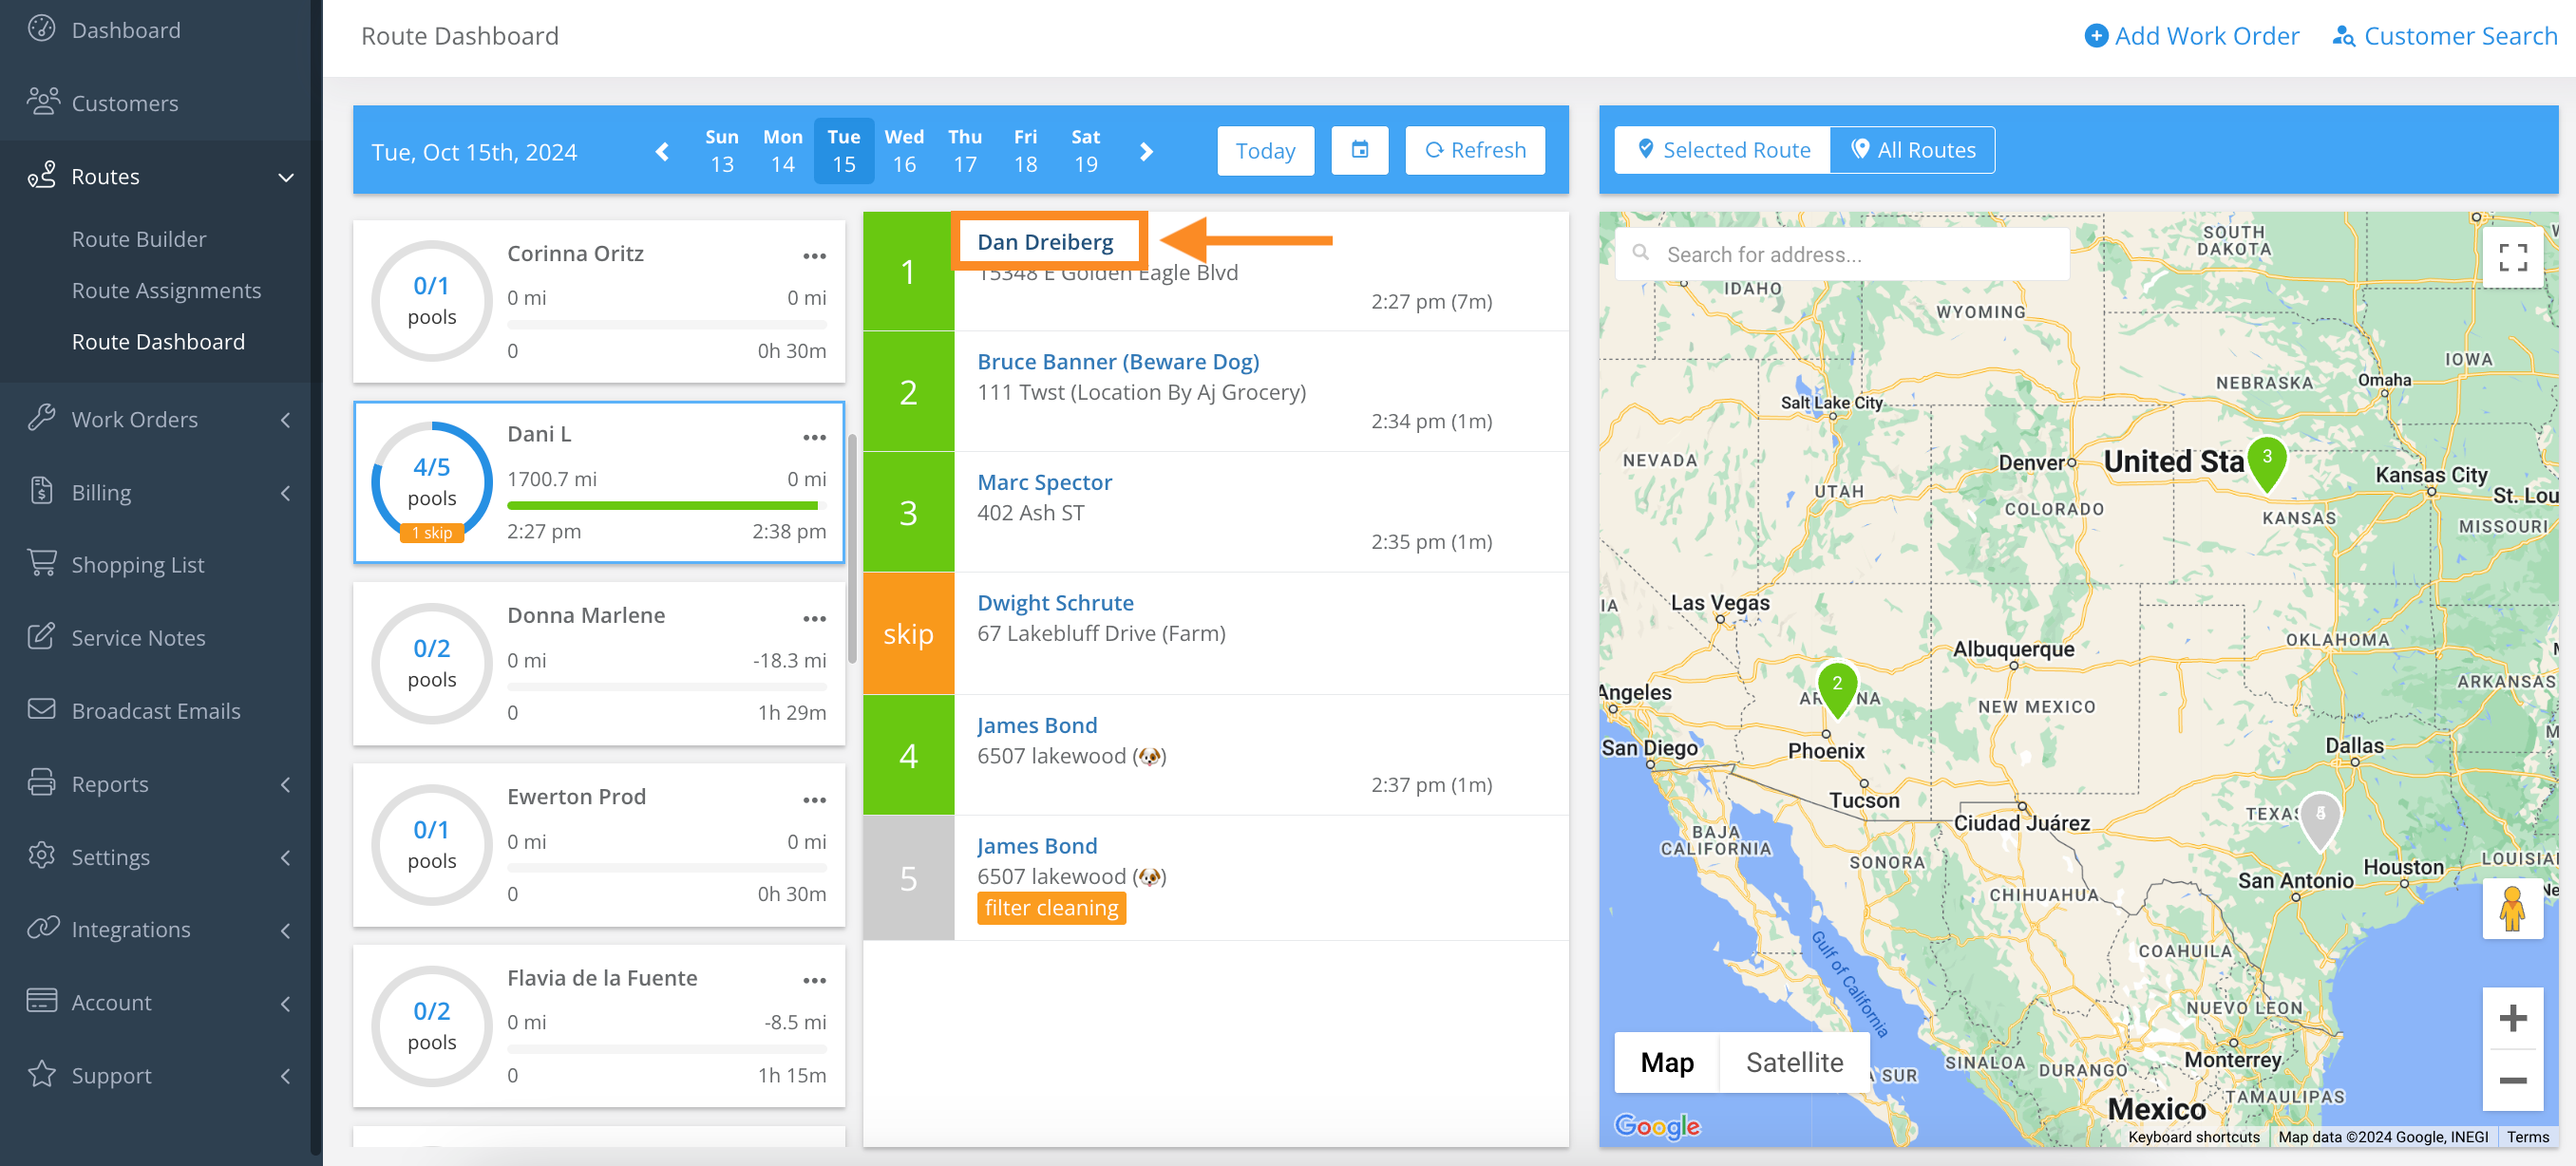Image resolution: width=2576 pixels, height=1166 pixels.
Task: Open Customer Search
Action: [x=2444, y=36]
